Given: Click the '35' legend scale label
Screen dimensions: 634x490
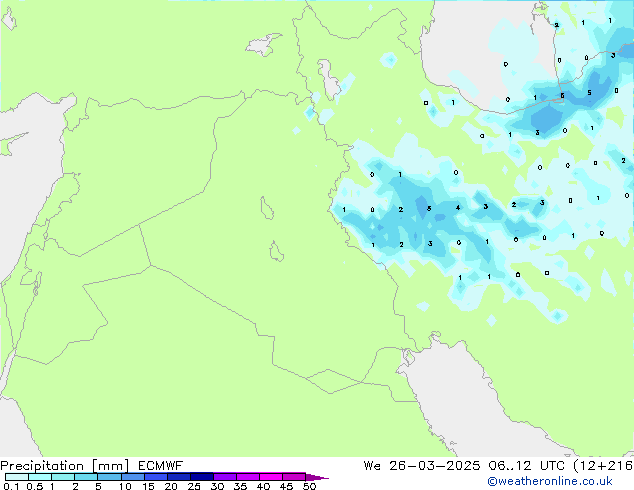Looking at the screenshot, I should click(240, 486).
